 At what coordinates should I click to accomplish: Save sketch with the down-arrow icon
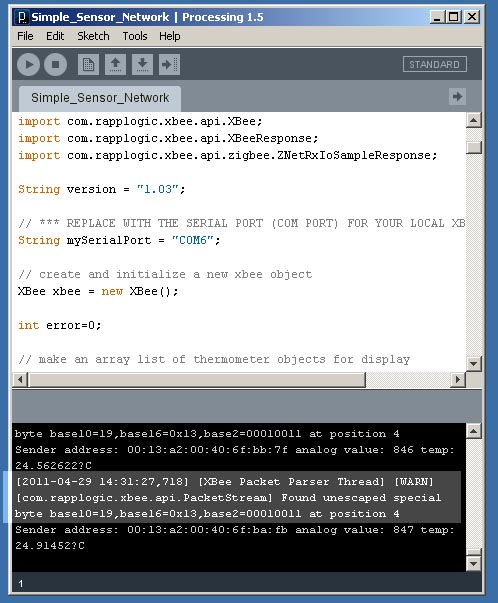[142, 64]
